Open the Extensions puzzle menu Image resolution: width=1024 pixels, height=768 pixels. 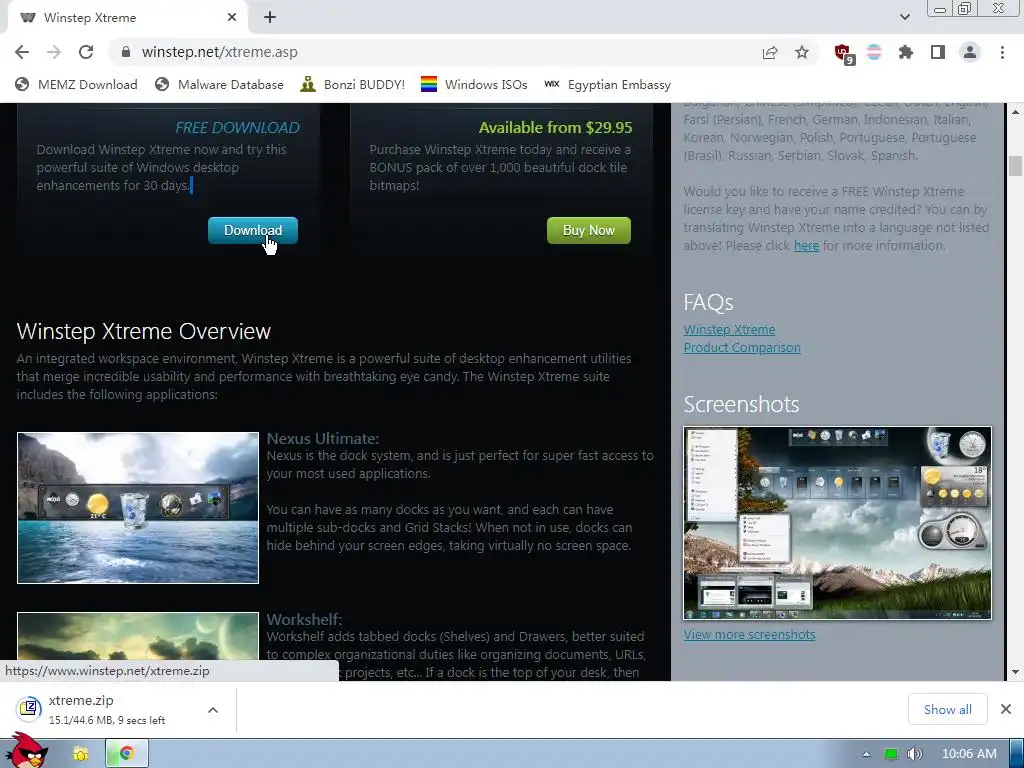click(905, 52)
